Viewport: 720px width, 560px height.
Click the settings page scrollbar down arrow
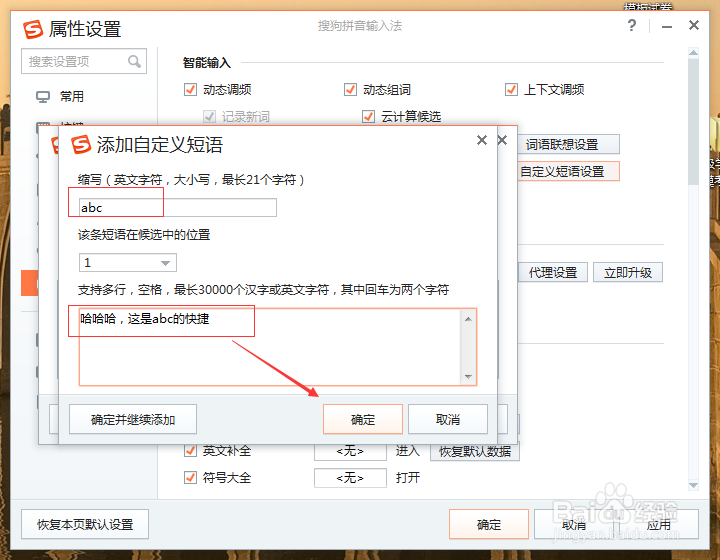693,485
